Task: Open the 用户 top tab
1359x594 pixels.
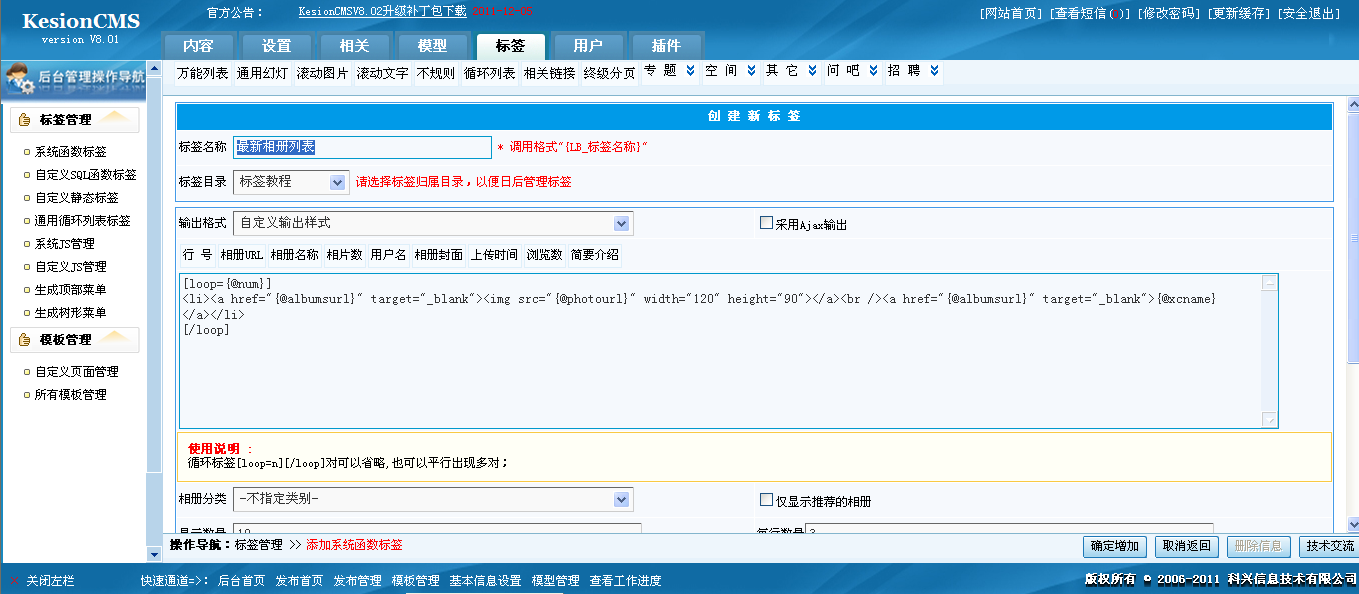Action: (x=588, y=46)
